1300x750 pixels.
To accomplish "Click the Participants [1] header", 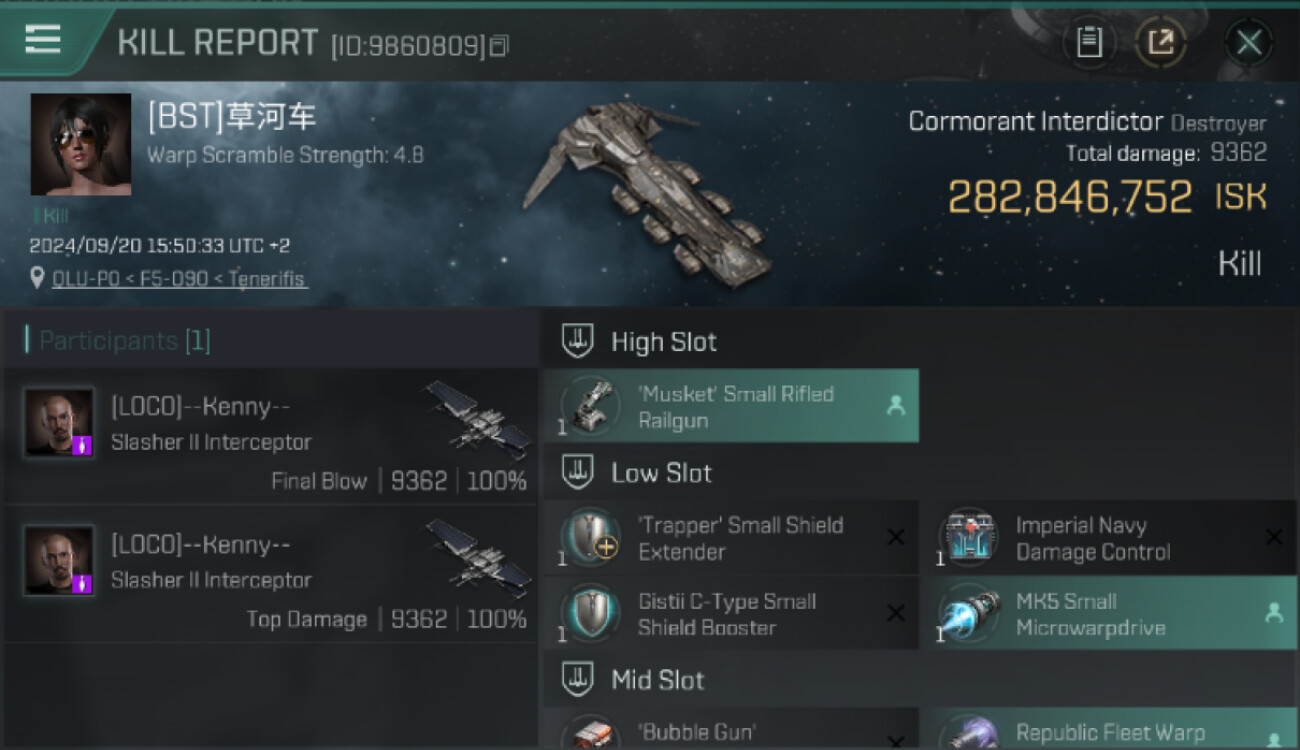I will coord(118,341).
